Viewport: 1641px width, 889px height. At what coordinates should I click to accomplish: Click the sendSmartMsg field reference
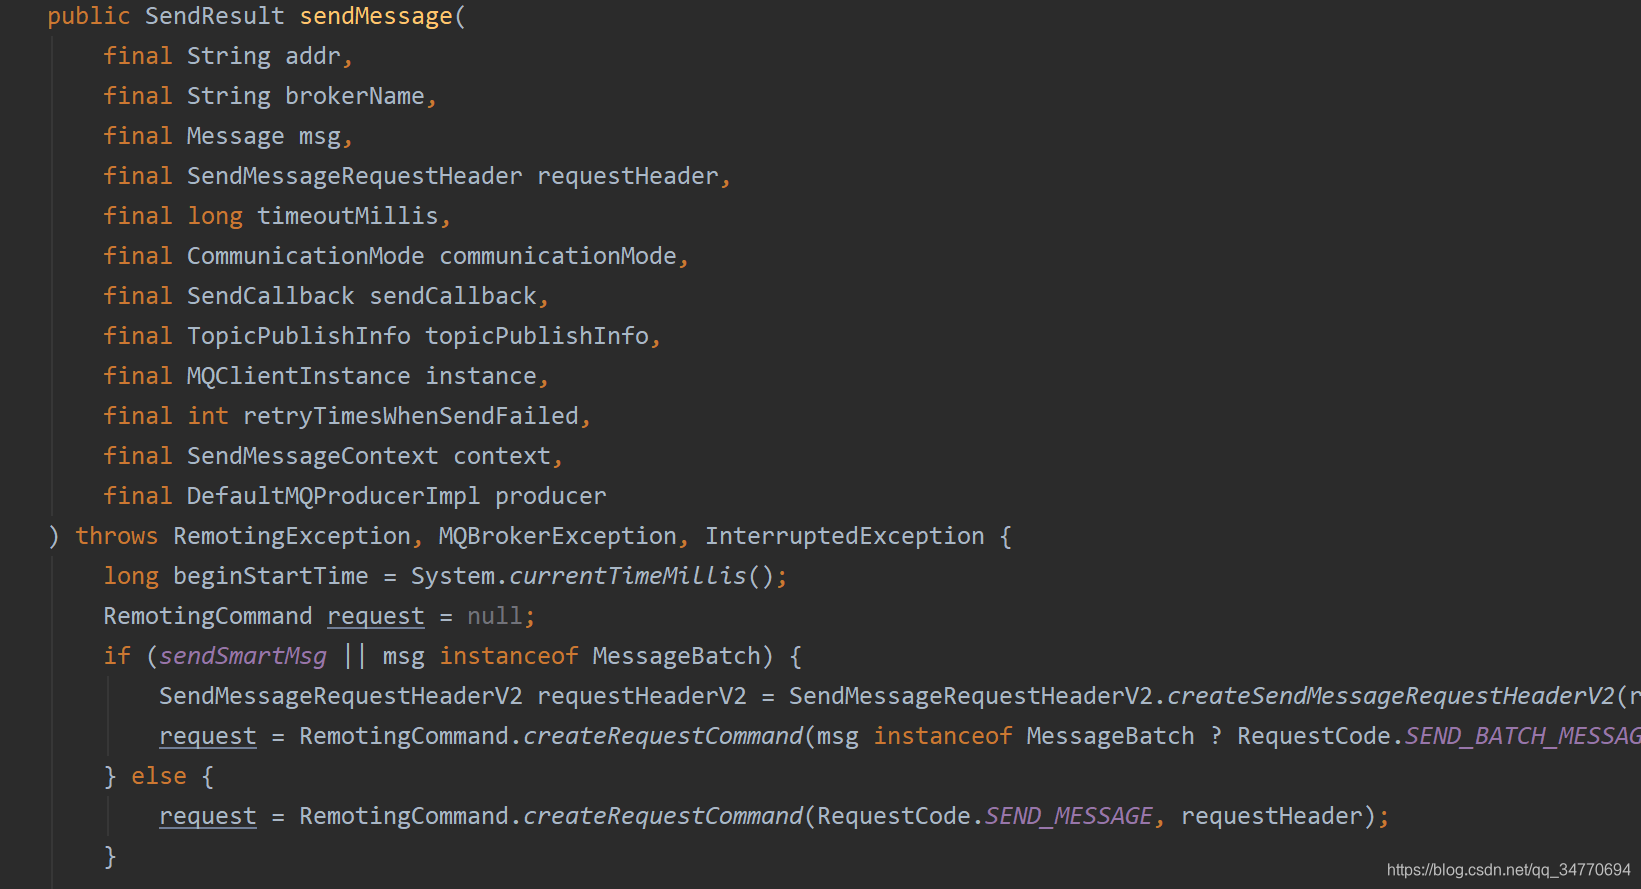click(x=243, y=657)
